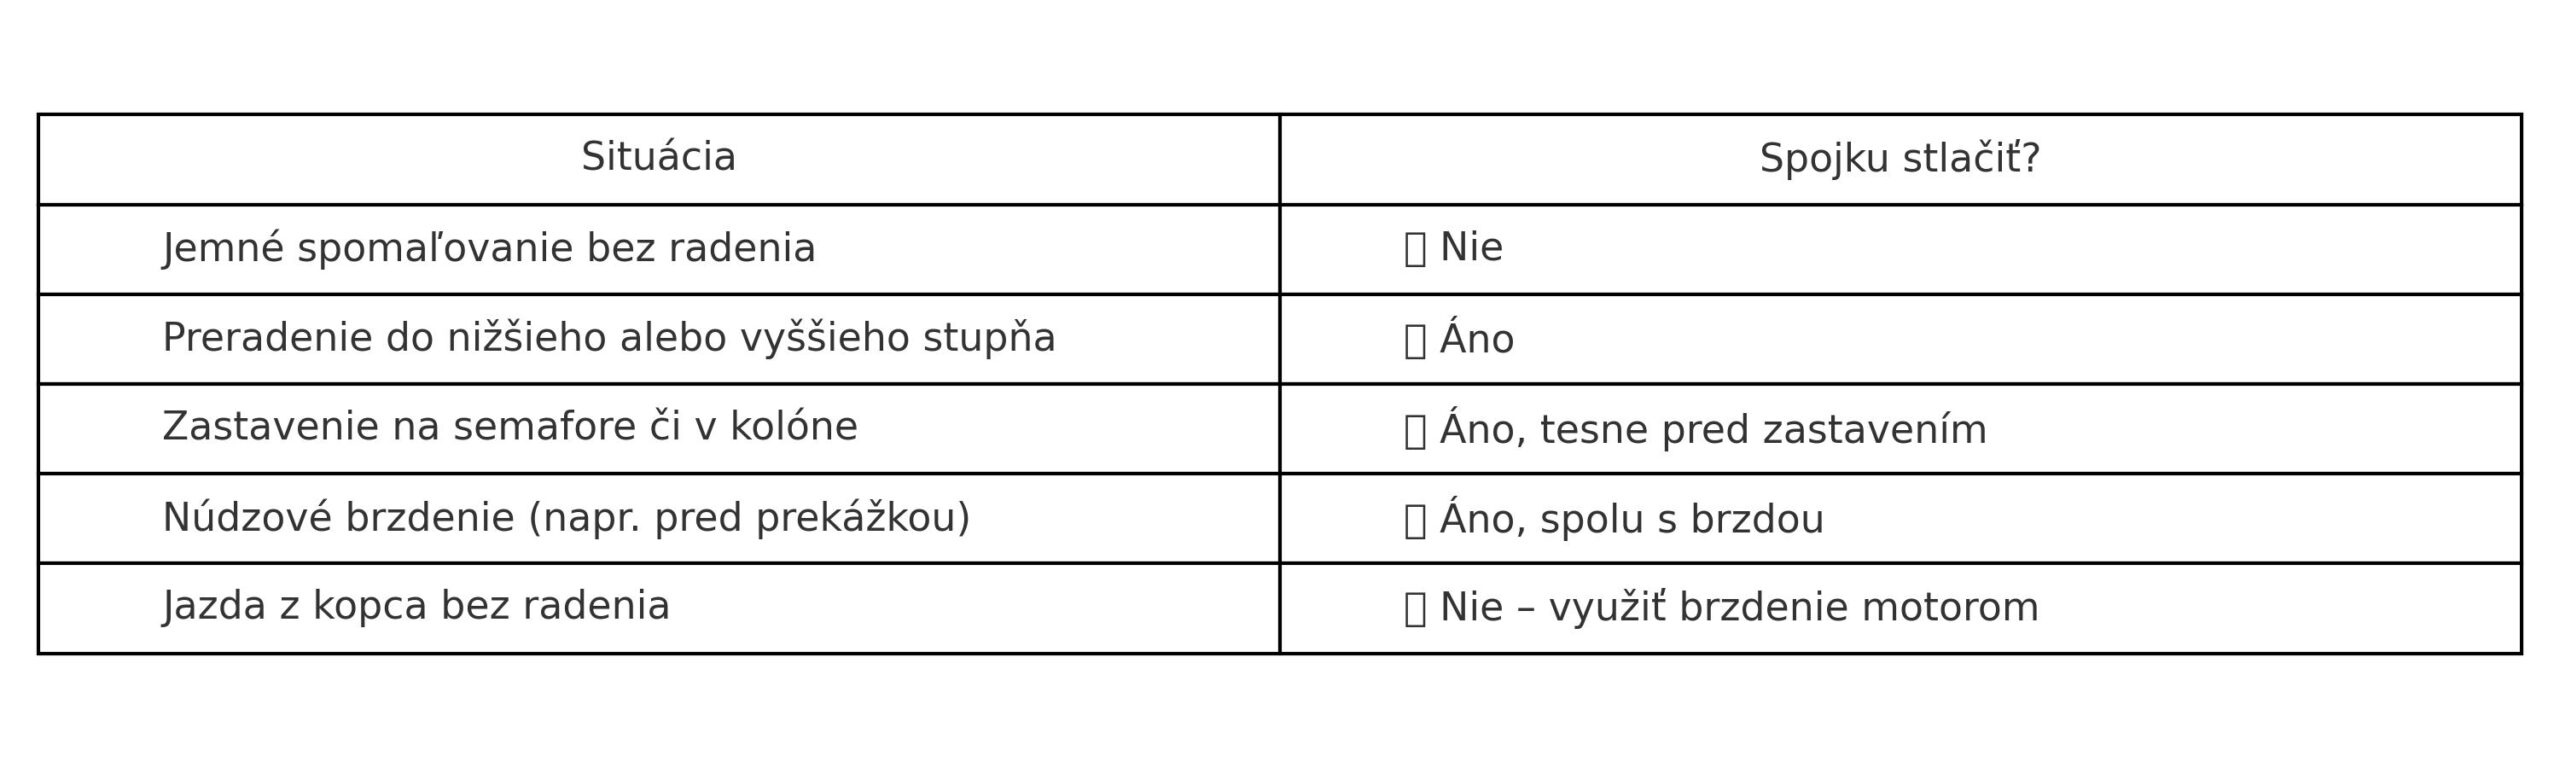This screenshot has height=768, width=2560.
Task: Click "Preradenie do nižšieho alebo vyššieho stupňa" text
Action: click(x=608, y=338)
